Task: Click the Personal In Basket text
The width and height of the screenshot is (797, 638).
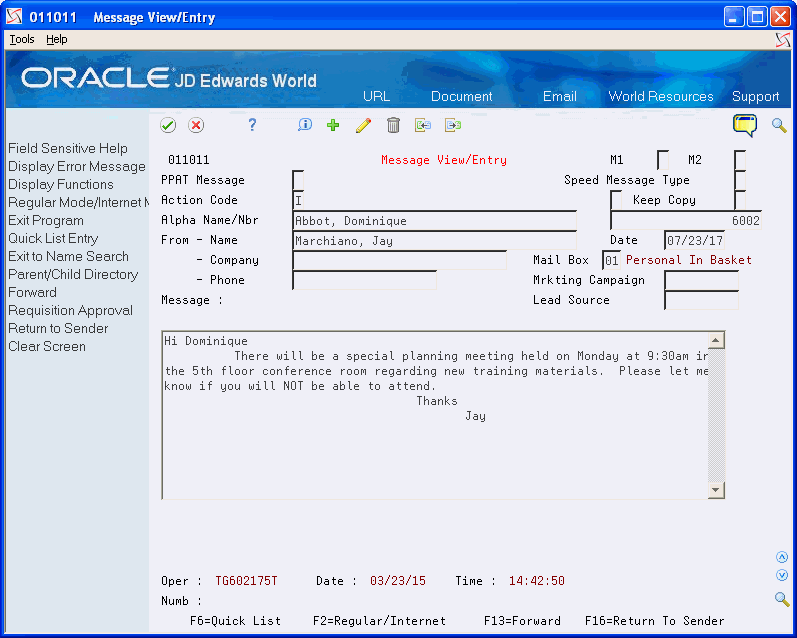Action: (x=689, y=260)
